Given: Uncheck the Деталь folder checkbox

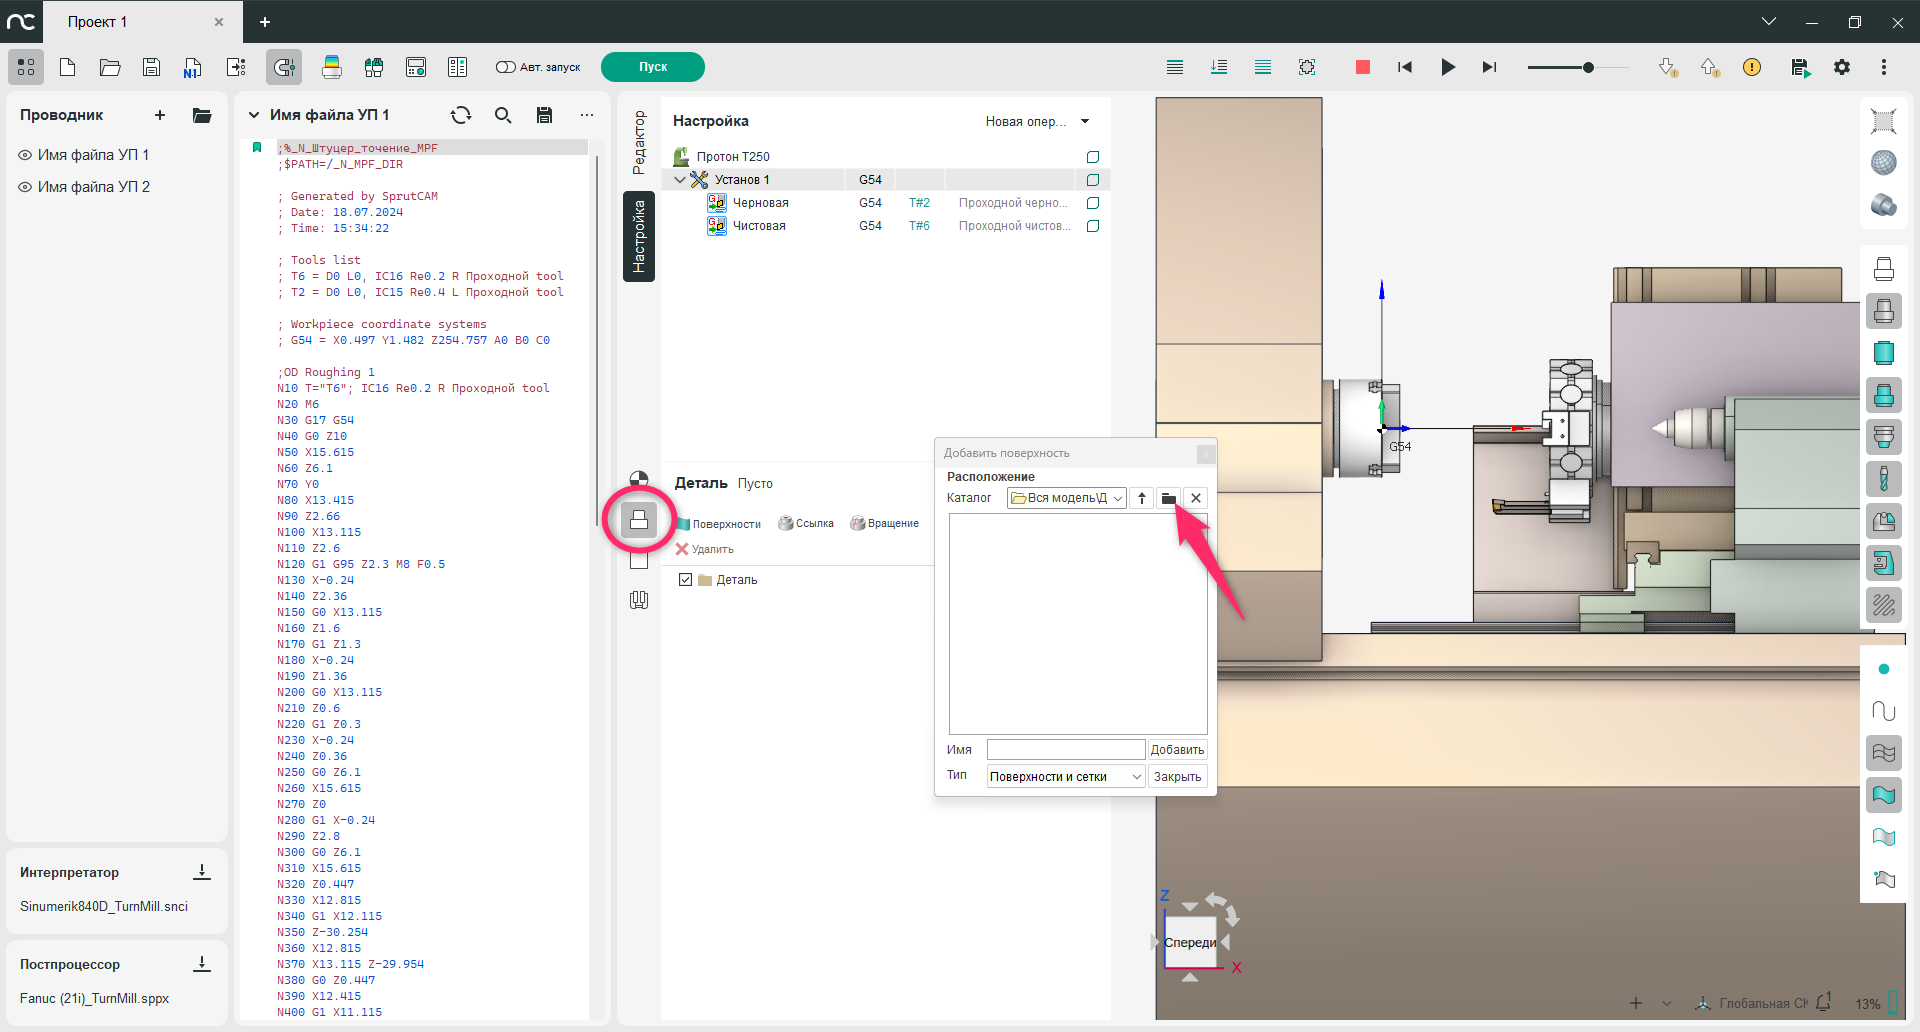Looking at the screenshot, I should point(686,580).
